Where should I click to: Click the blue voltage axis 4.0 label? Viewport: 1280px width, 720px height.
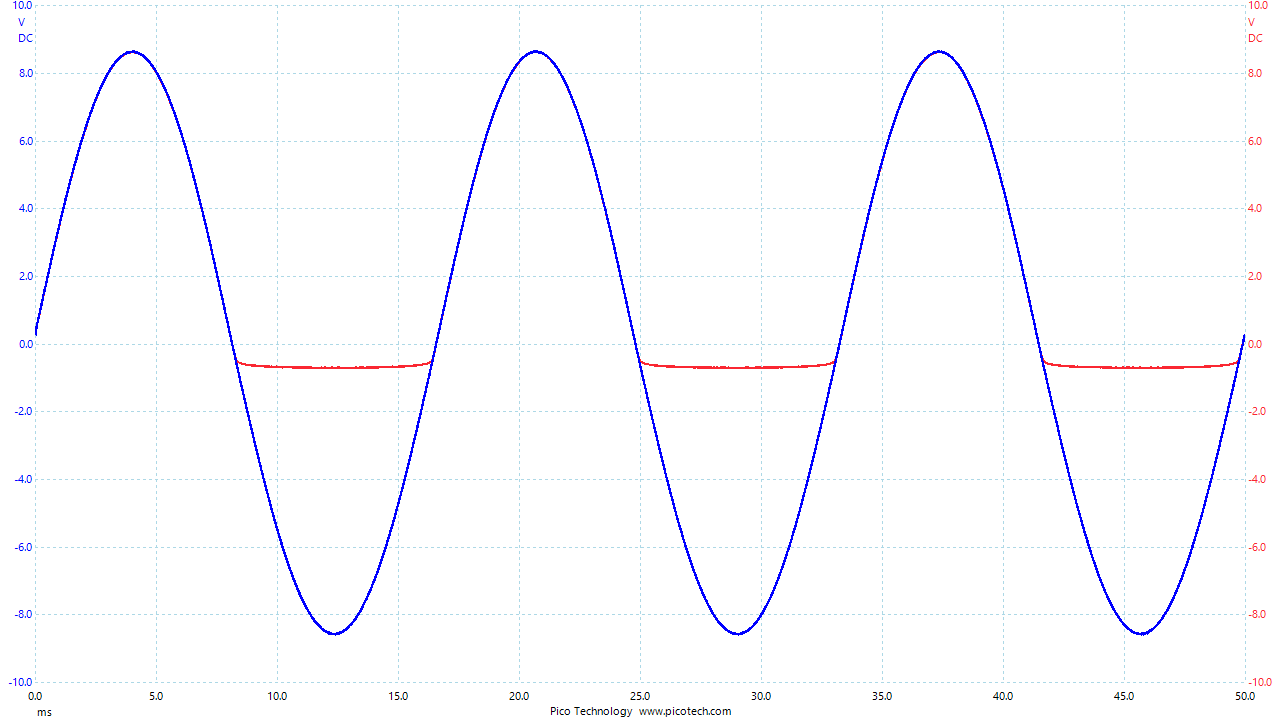click(x=26, y=208)
